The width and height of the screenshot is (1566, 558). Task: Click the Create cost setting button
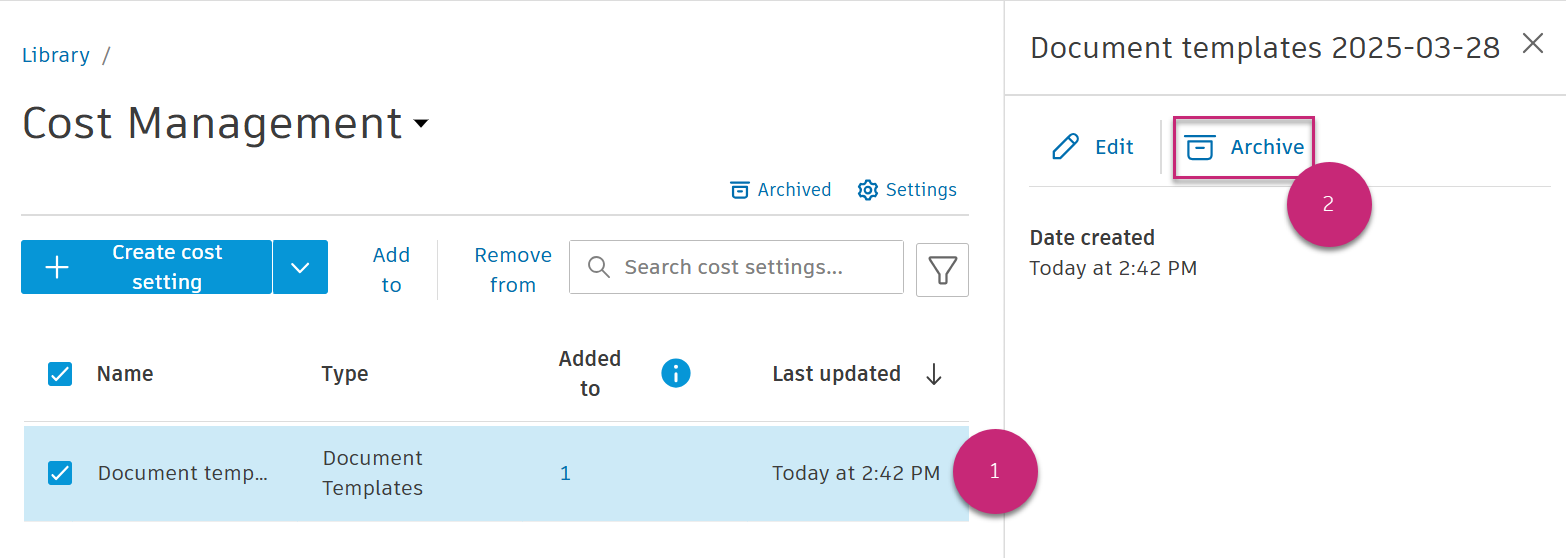[x=146, y=267]
